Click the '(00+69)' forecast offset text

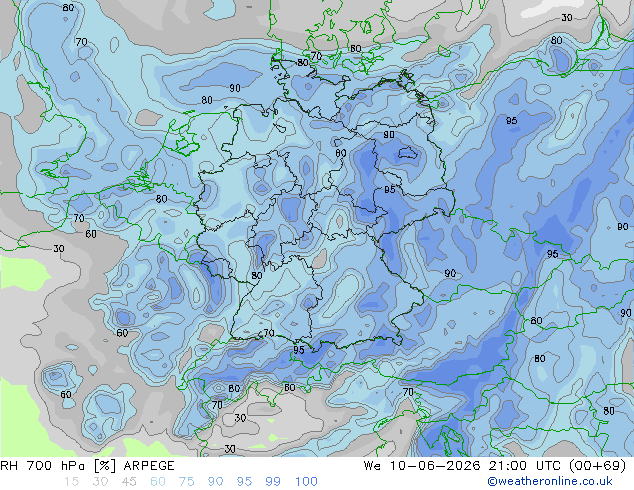[x=598, y=466]
